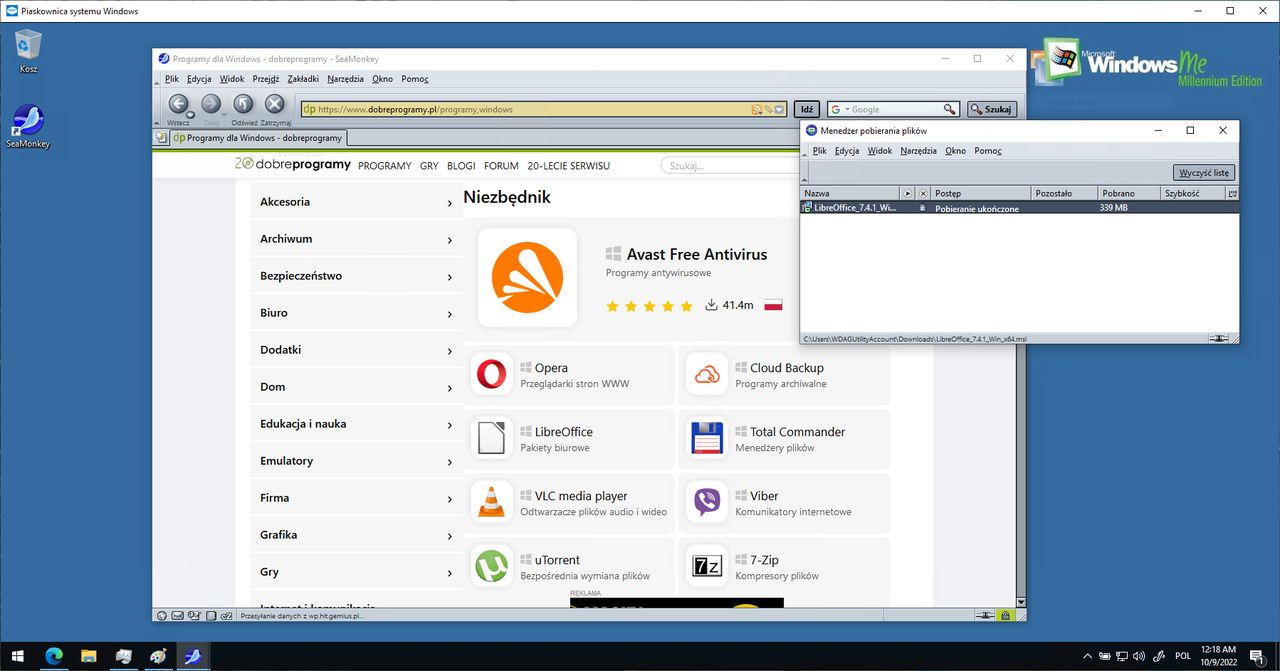Click the 7-Zip program icon

pyautogui.click(x=707, y=567)
